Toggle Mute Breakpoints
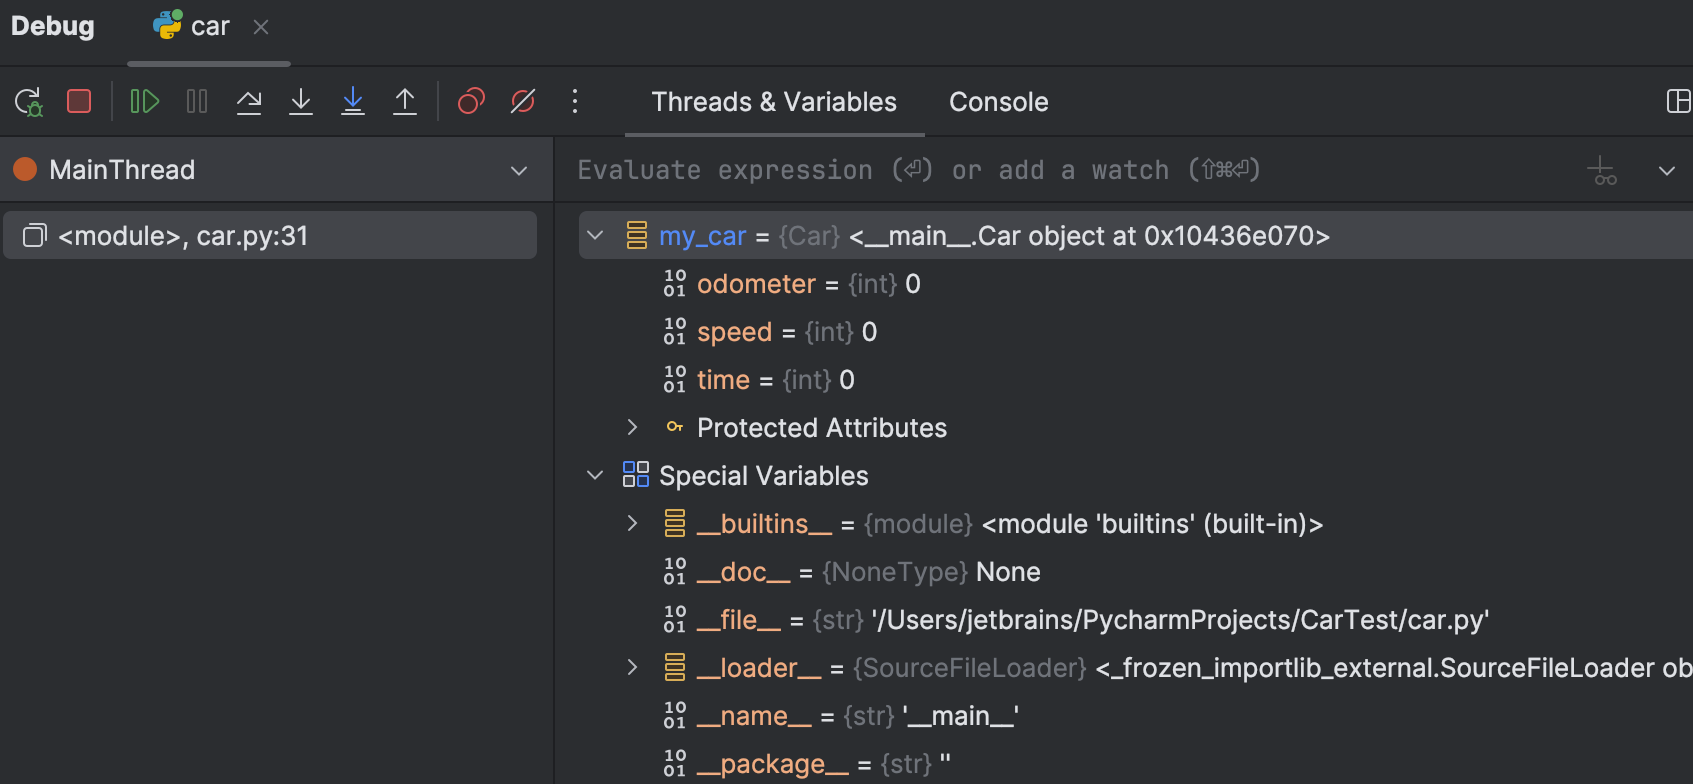This screenshot has width=1693, height=784. [523, 101]
